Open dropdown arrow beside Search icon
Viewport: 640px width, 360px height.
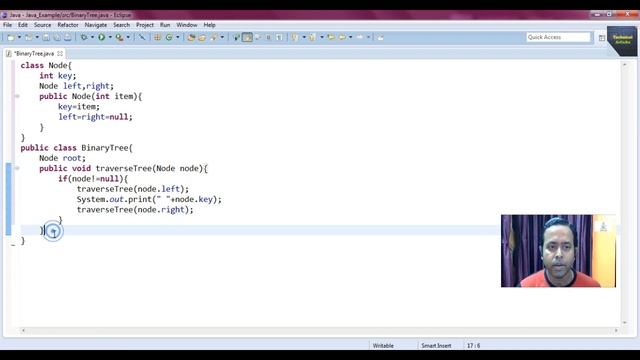tap(222, 37)
